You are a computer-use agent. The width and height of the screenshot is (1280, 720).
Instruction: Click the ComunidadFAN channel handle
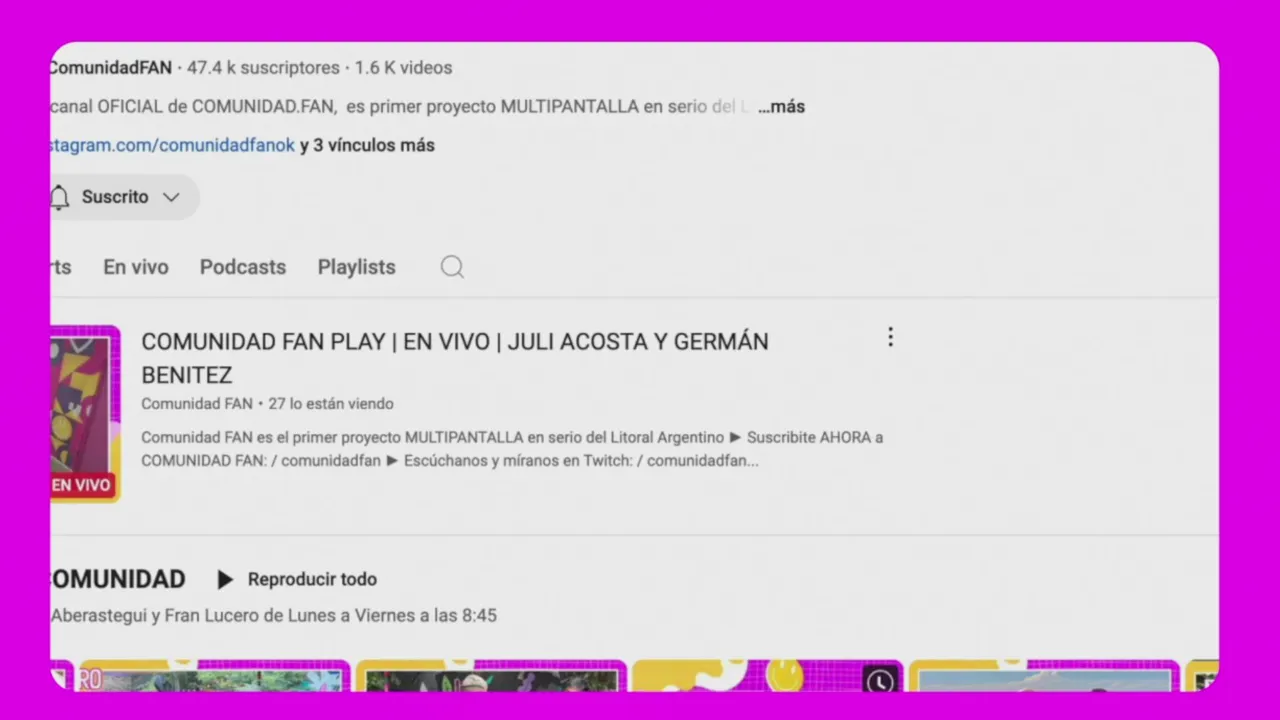pyautogui.click(x=111, y=68)
